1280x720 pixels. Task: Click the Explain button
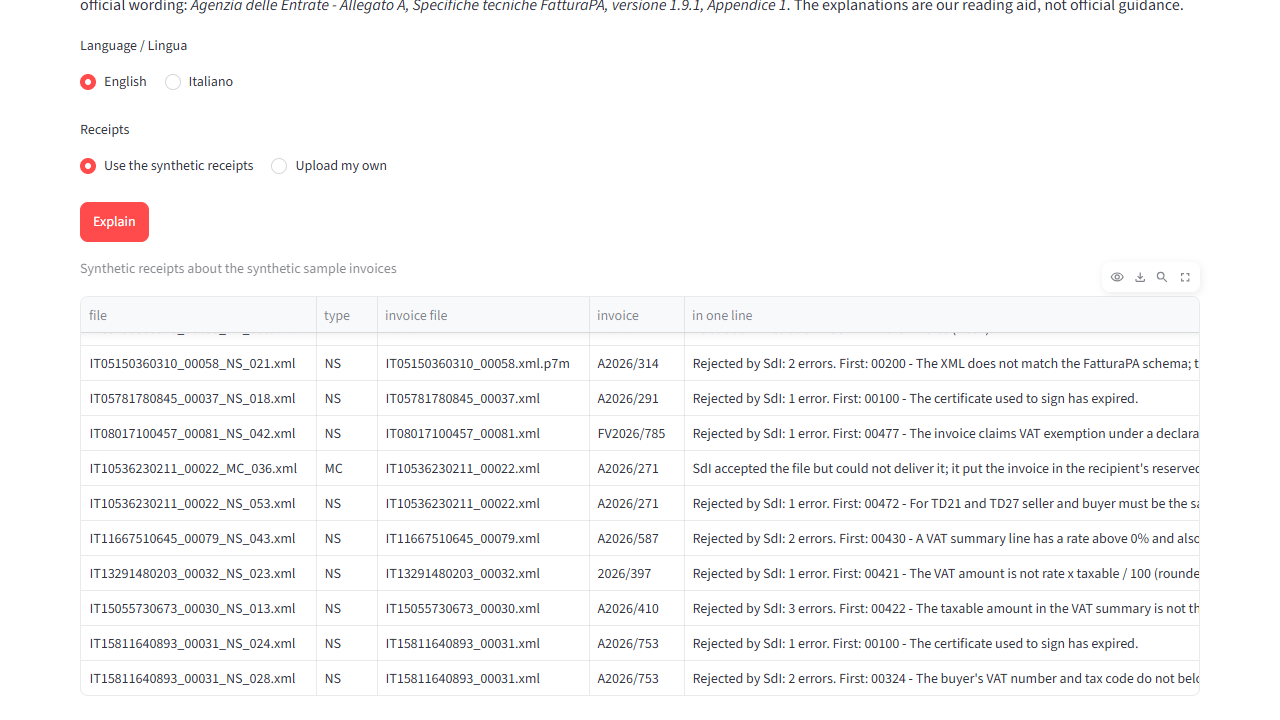114,222
